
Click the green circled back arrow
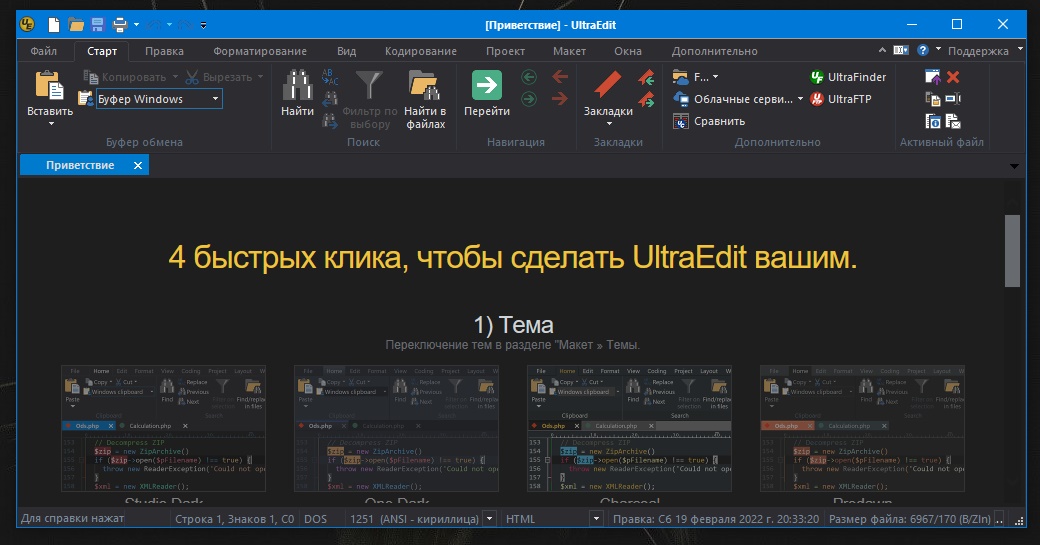[529, 77]
